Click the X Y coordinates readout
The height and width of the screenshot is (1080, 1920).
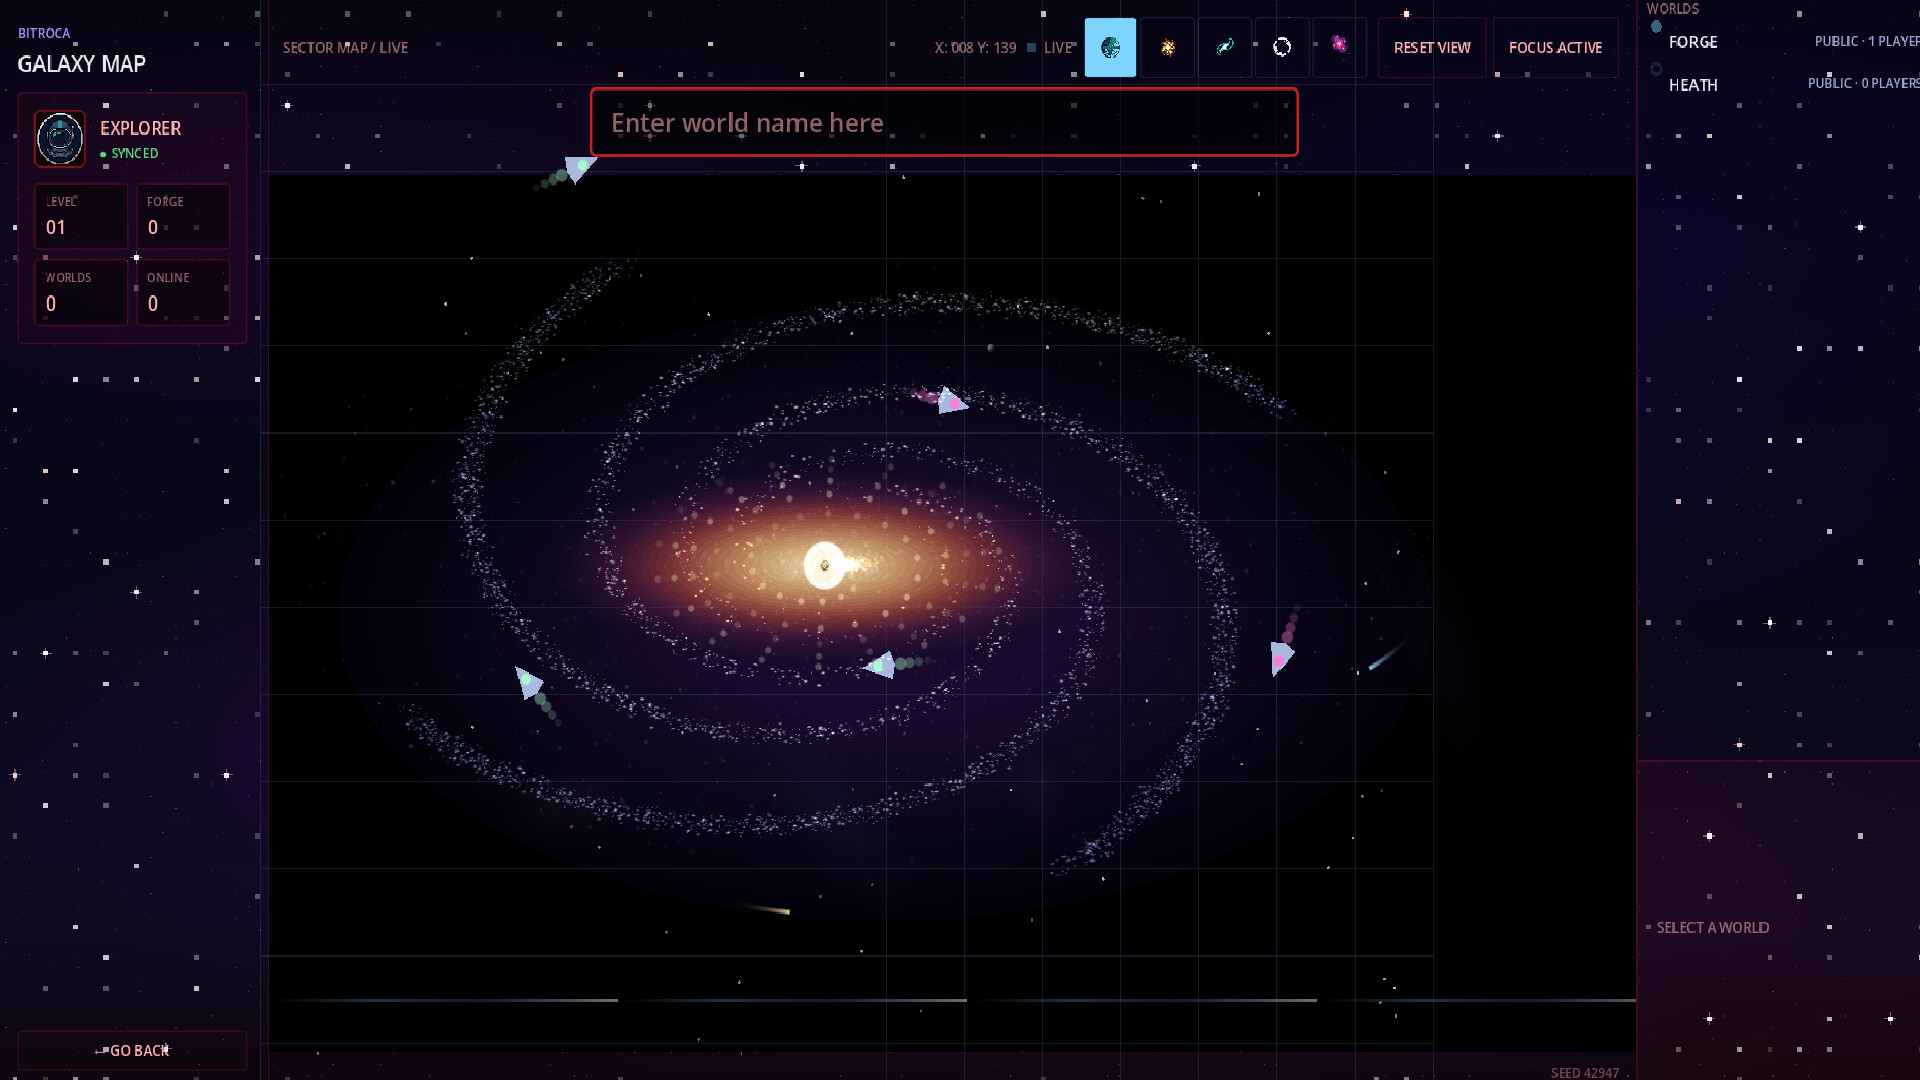point(975,47)
